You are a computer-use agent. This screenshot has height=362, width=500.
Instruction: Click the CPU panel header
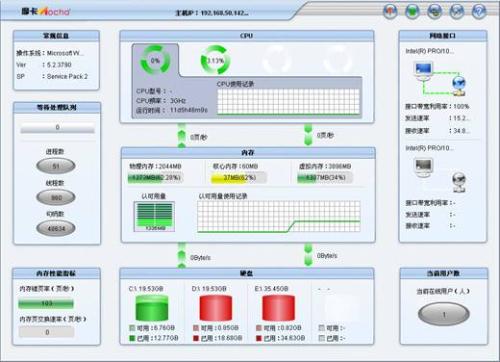point(247,36)
